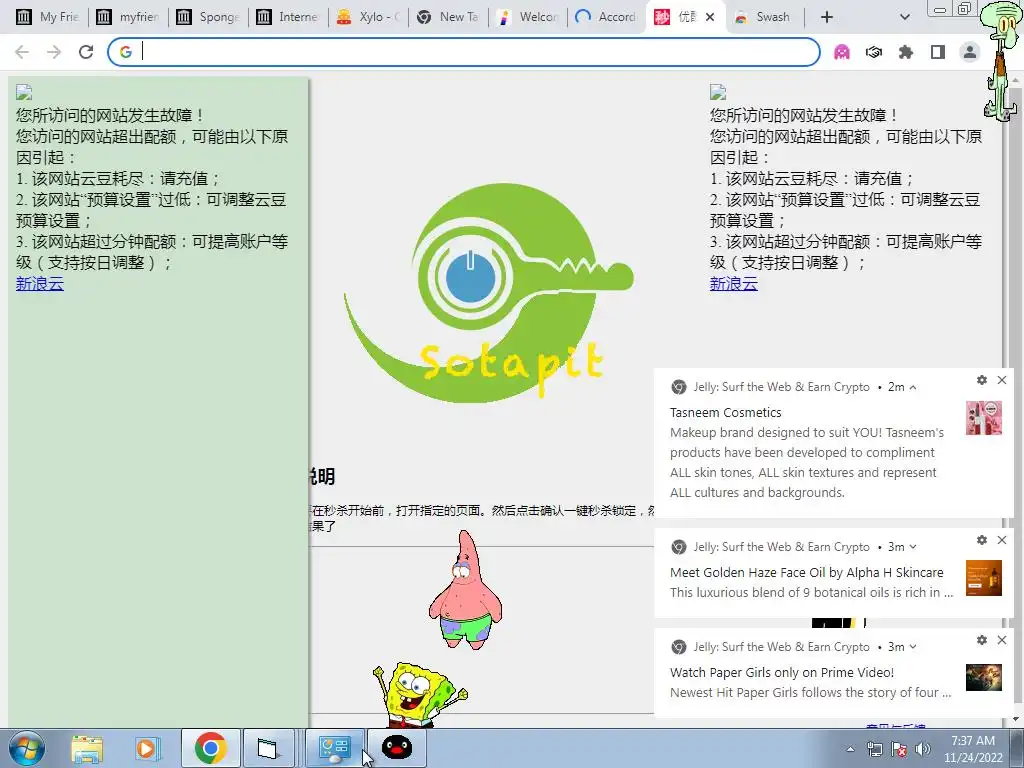
Task: Click the 新浪云 link in left panel
Action: coord(40,283)
